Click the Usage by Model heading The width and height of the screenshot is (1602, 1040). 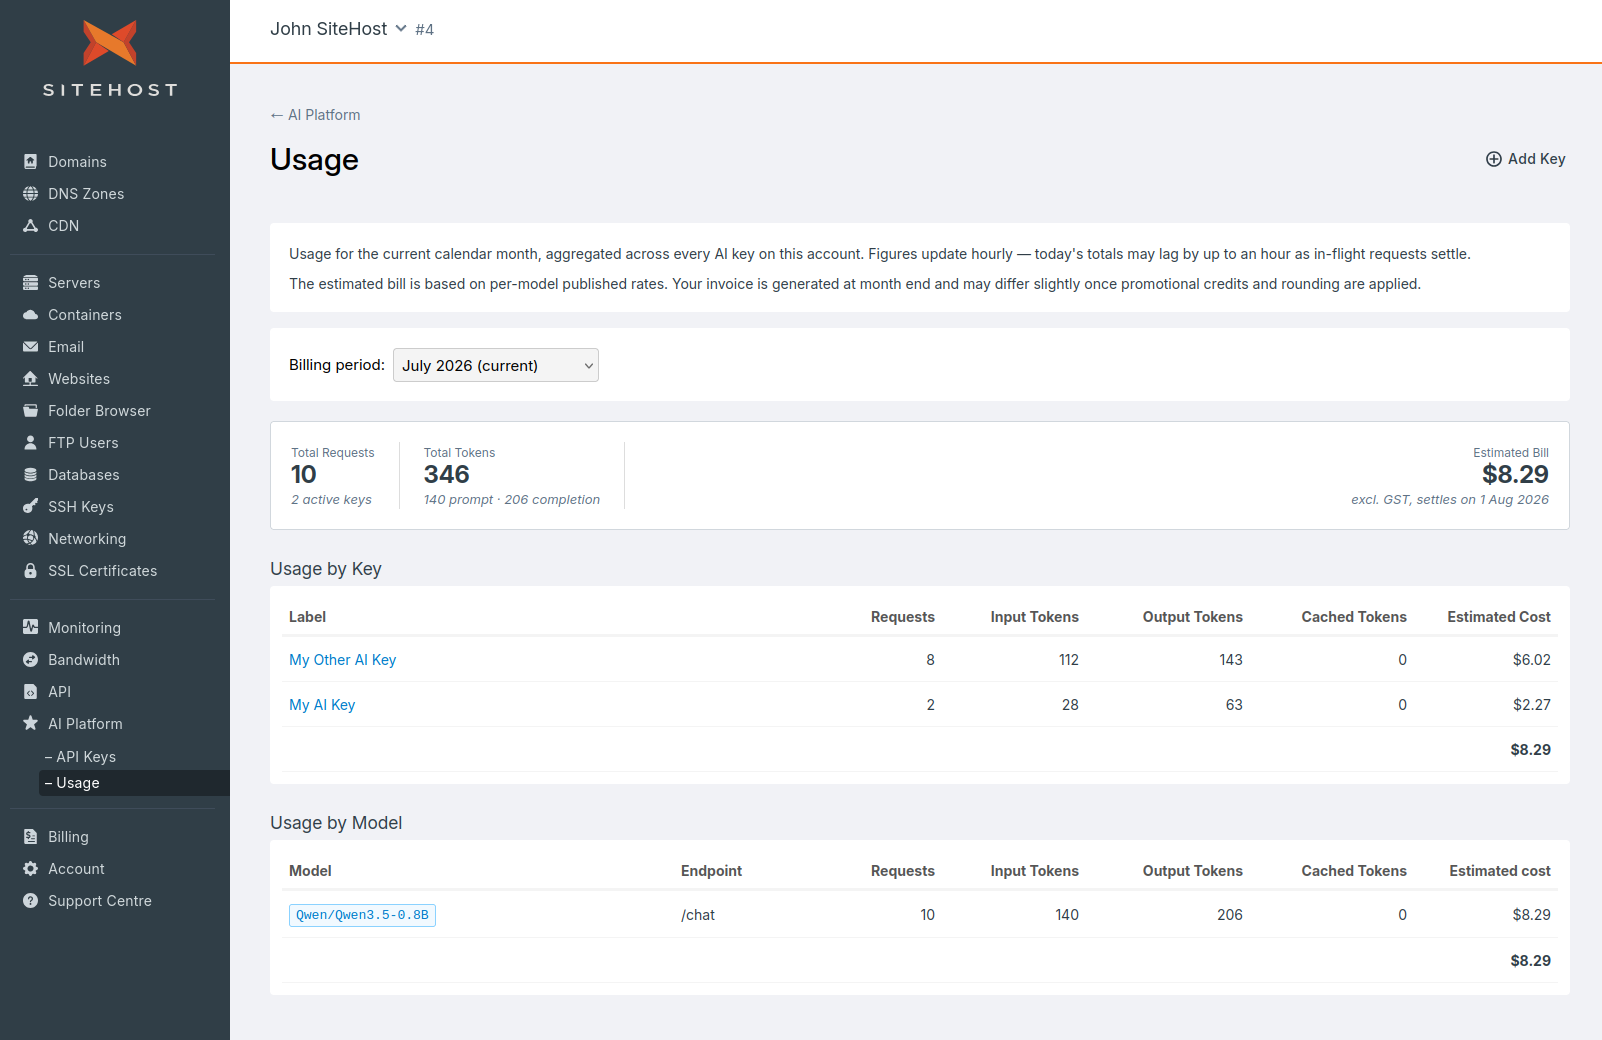point(336,823)
